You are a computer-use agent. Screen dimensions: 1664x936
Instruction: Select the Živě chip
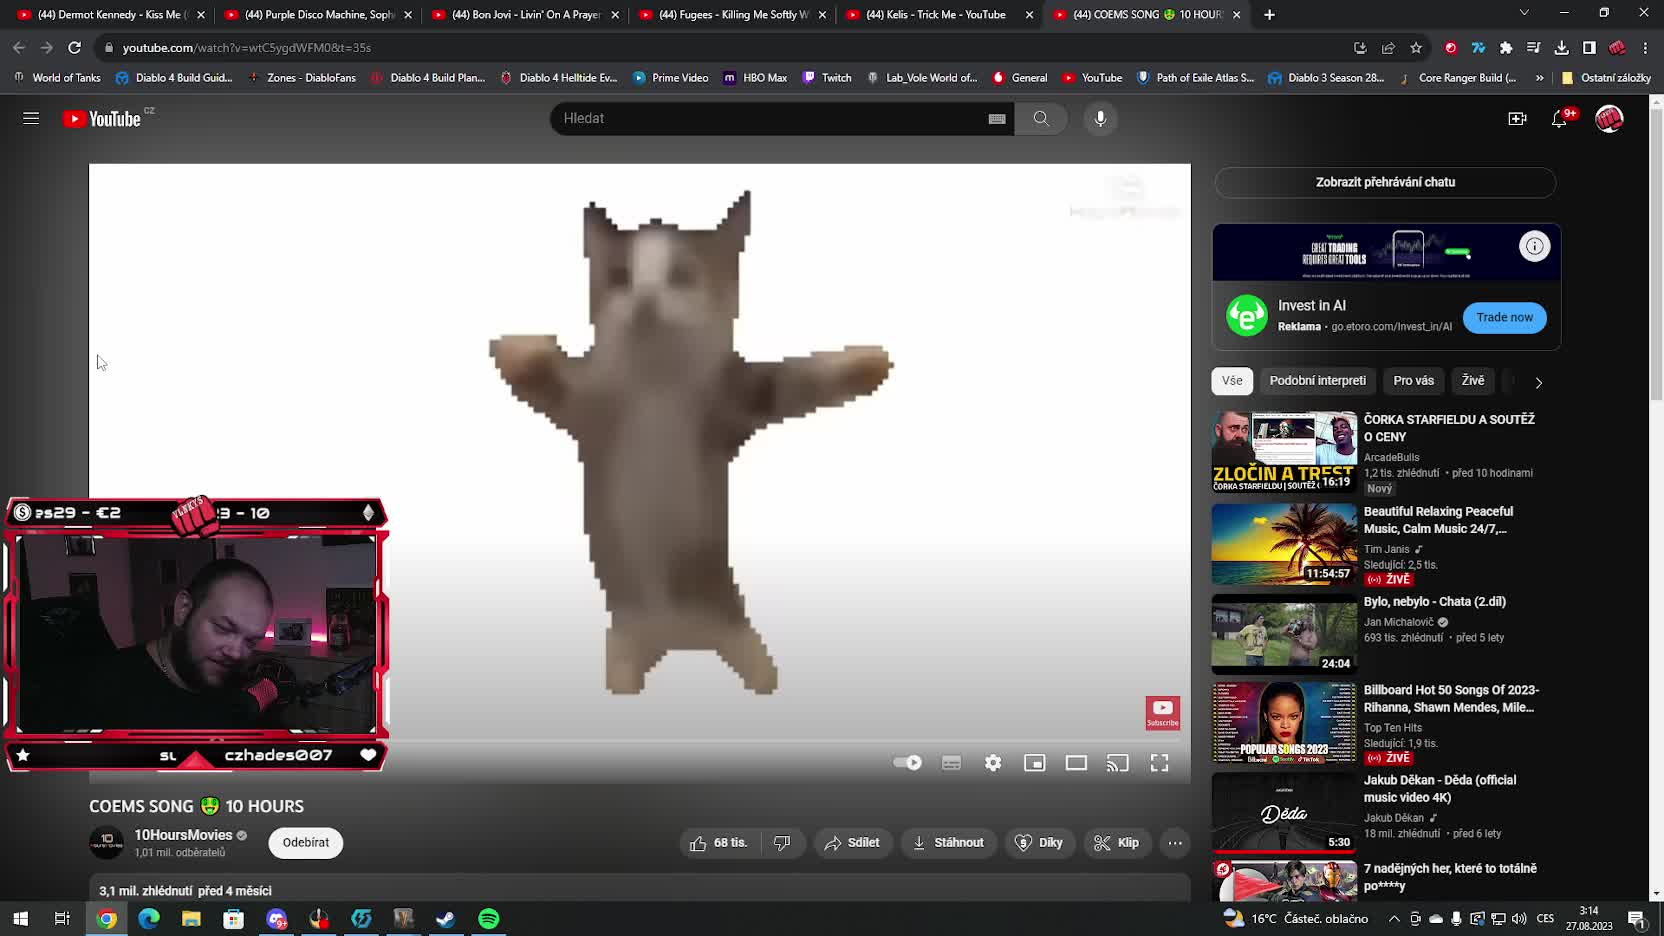[1473, 381]
